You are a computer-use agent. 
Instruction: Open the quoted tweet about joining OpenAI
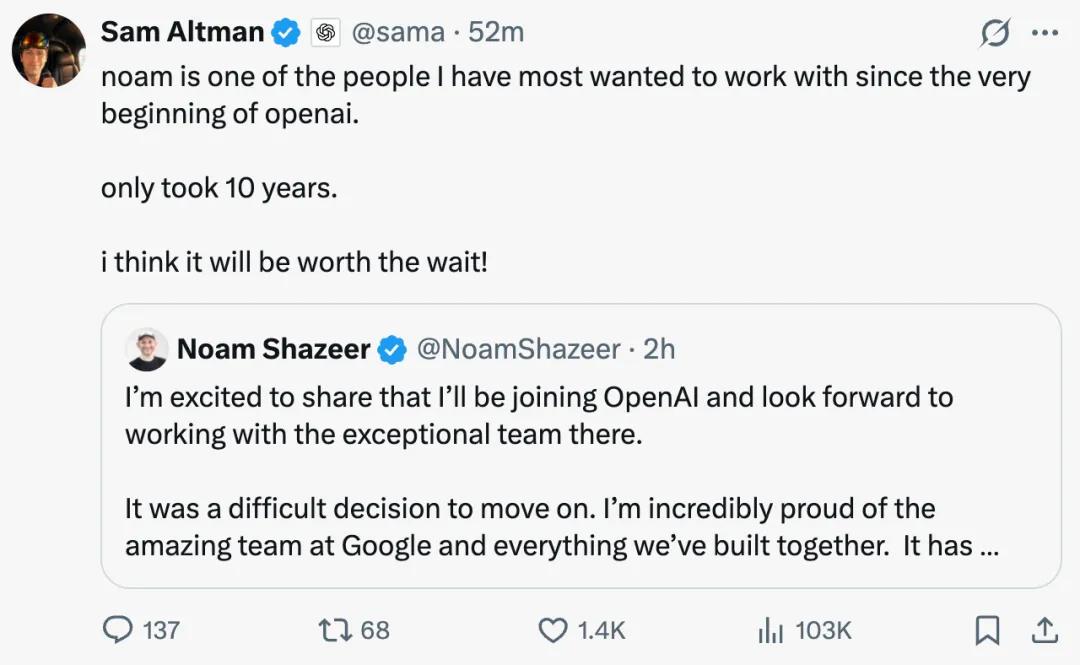pos(581,446)
